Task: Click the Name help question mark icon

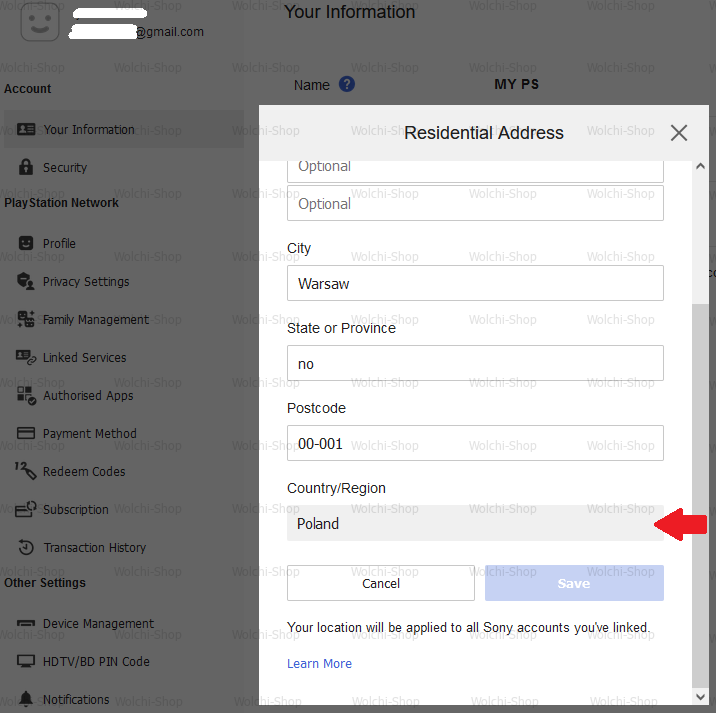Action: (347, 85)
